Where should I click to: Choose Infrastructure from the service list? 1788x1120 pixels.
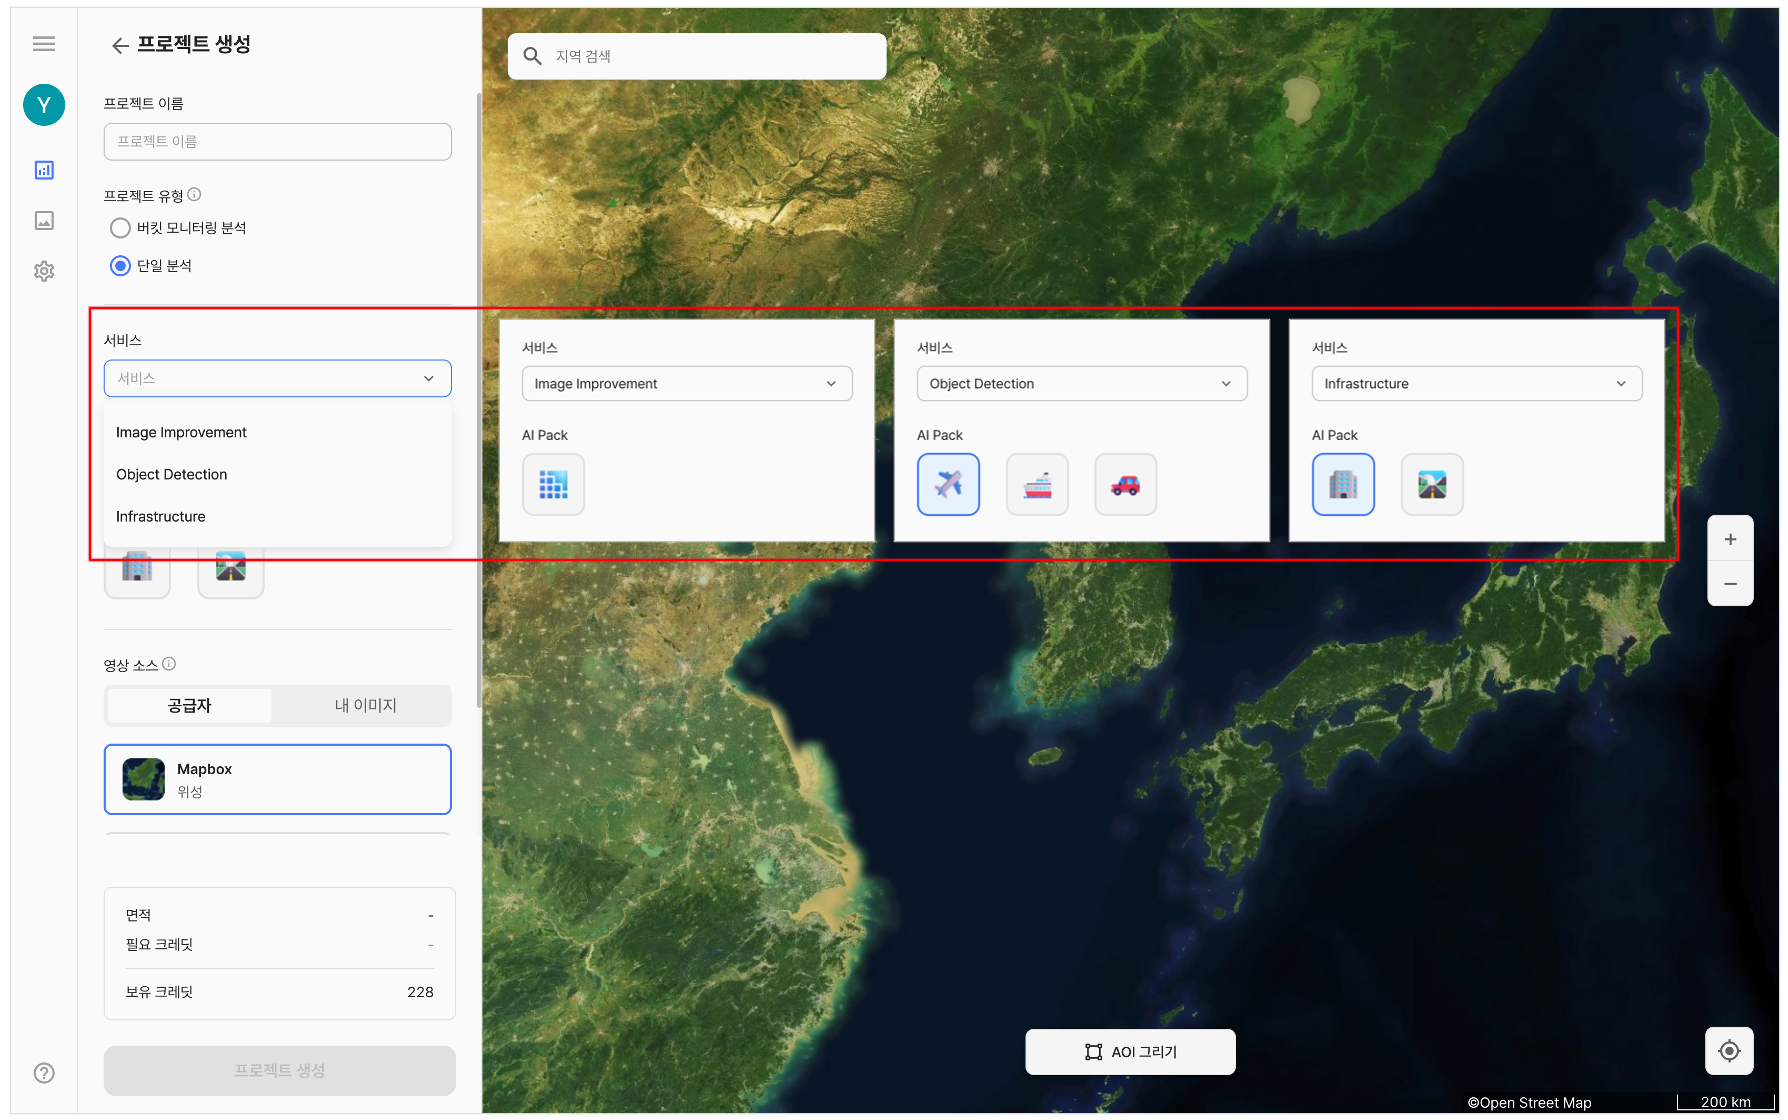161,517
